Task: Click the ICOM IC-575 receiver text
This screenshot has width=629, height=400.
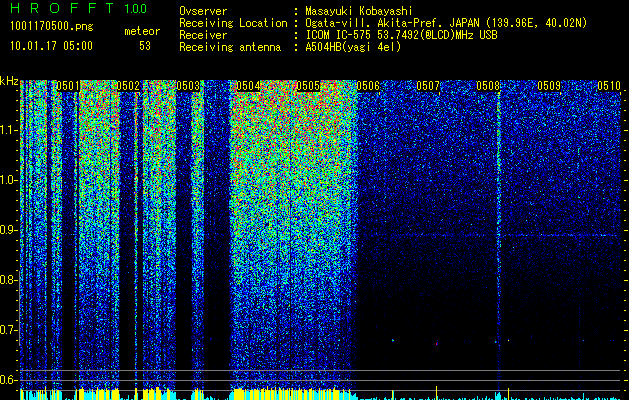Action: click(x=401, y=35)
